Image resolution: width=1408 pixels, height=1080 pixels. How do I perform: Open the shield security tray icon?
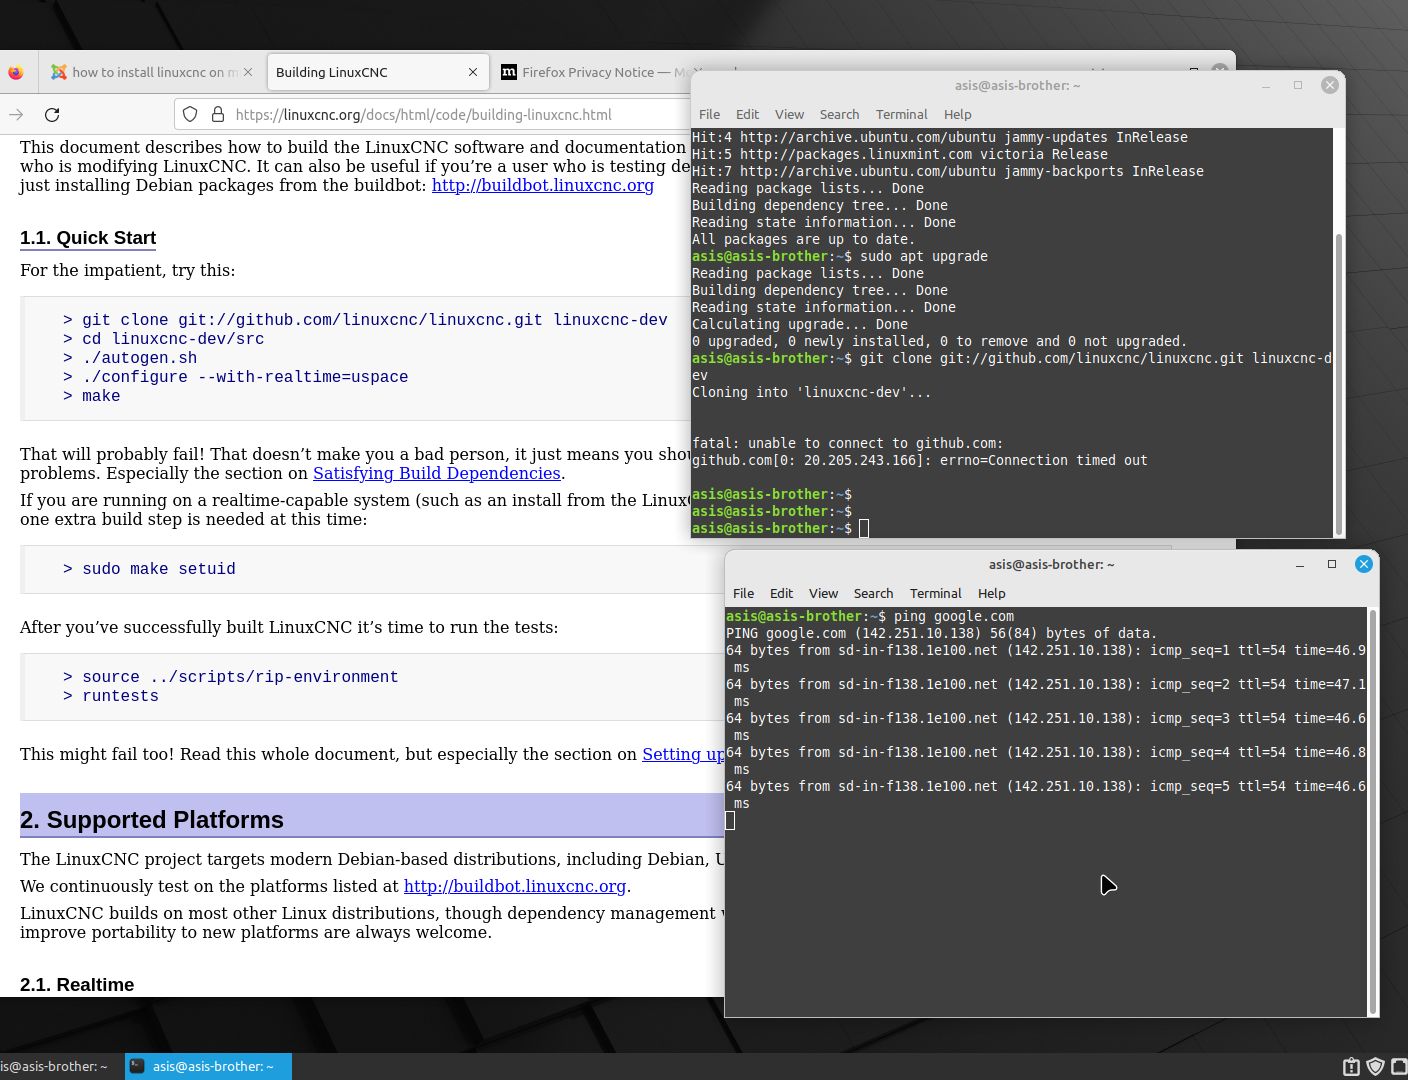click(x=1375, y=1067)
